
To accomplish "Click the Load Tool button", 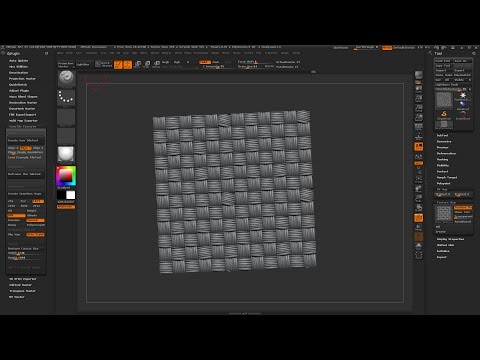I will (443, 61).
